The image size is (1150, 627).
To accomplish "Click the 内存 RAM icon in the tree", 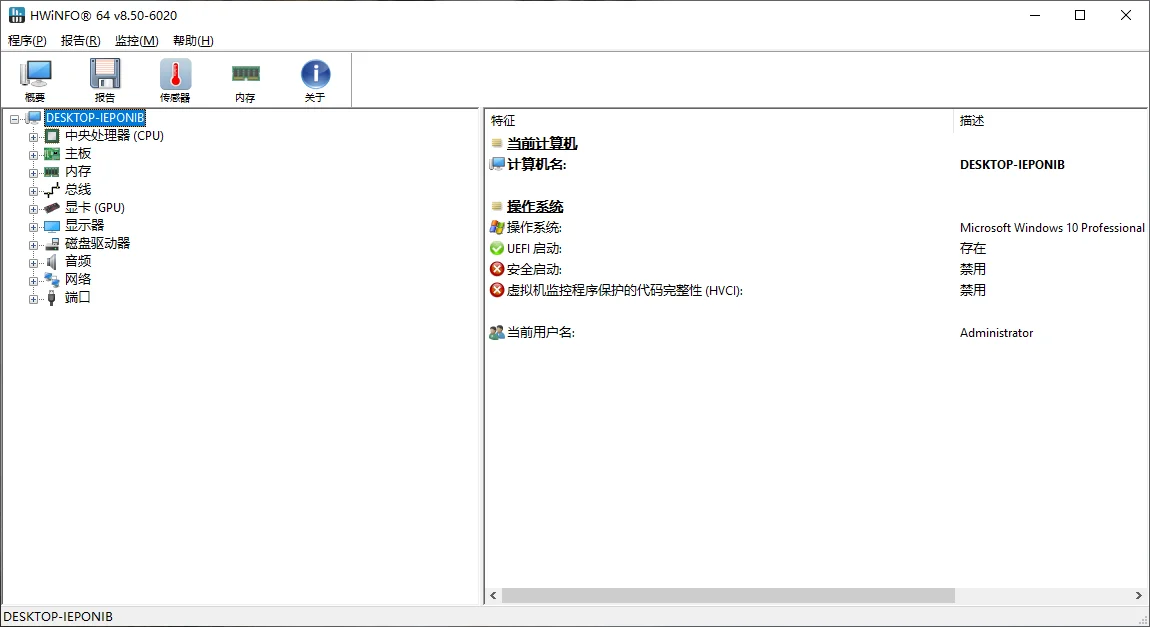I will coord(52,172).
